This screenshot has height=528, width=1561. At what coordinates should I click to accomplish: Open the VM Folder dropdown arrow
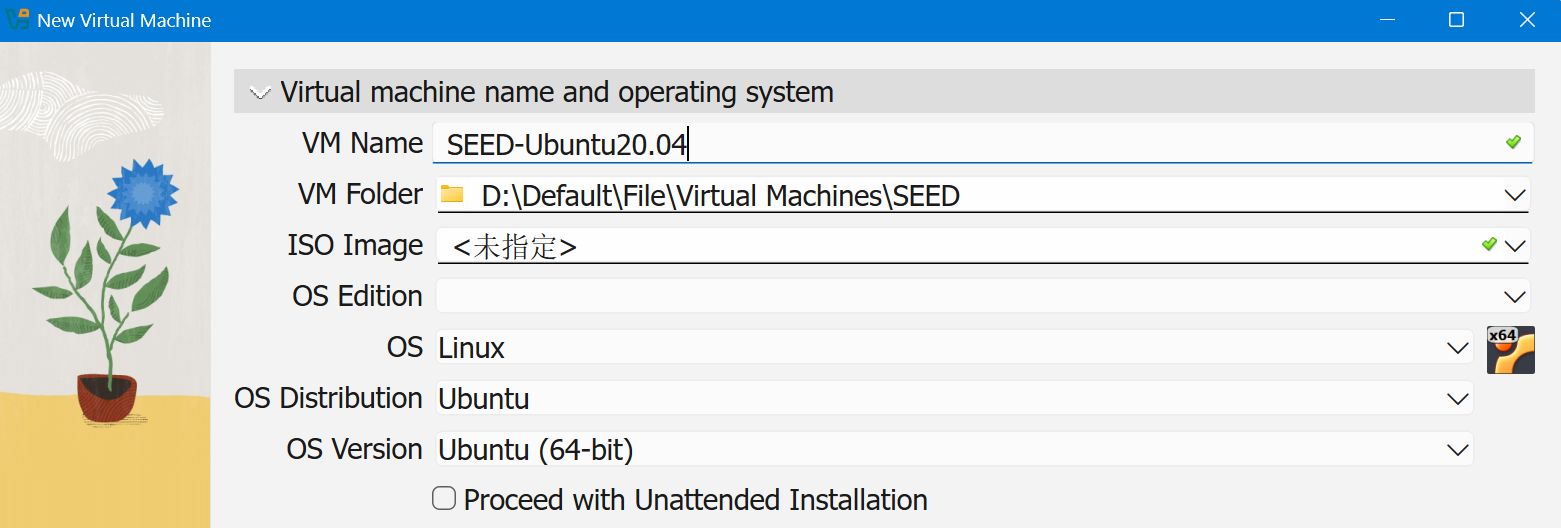click(1514, 195)
